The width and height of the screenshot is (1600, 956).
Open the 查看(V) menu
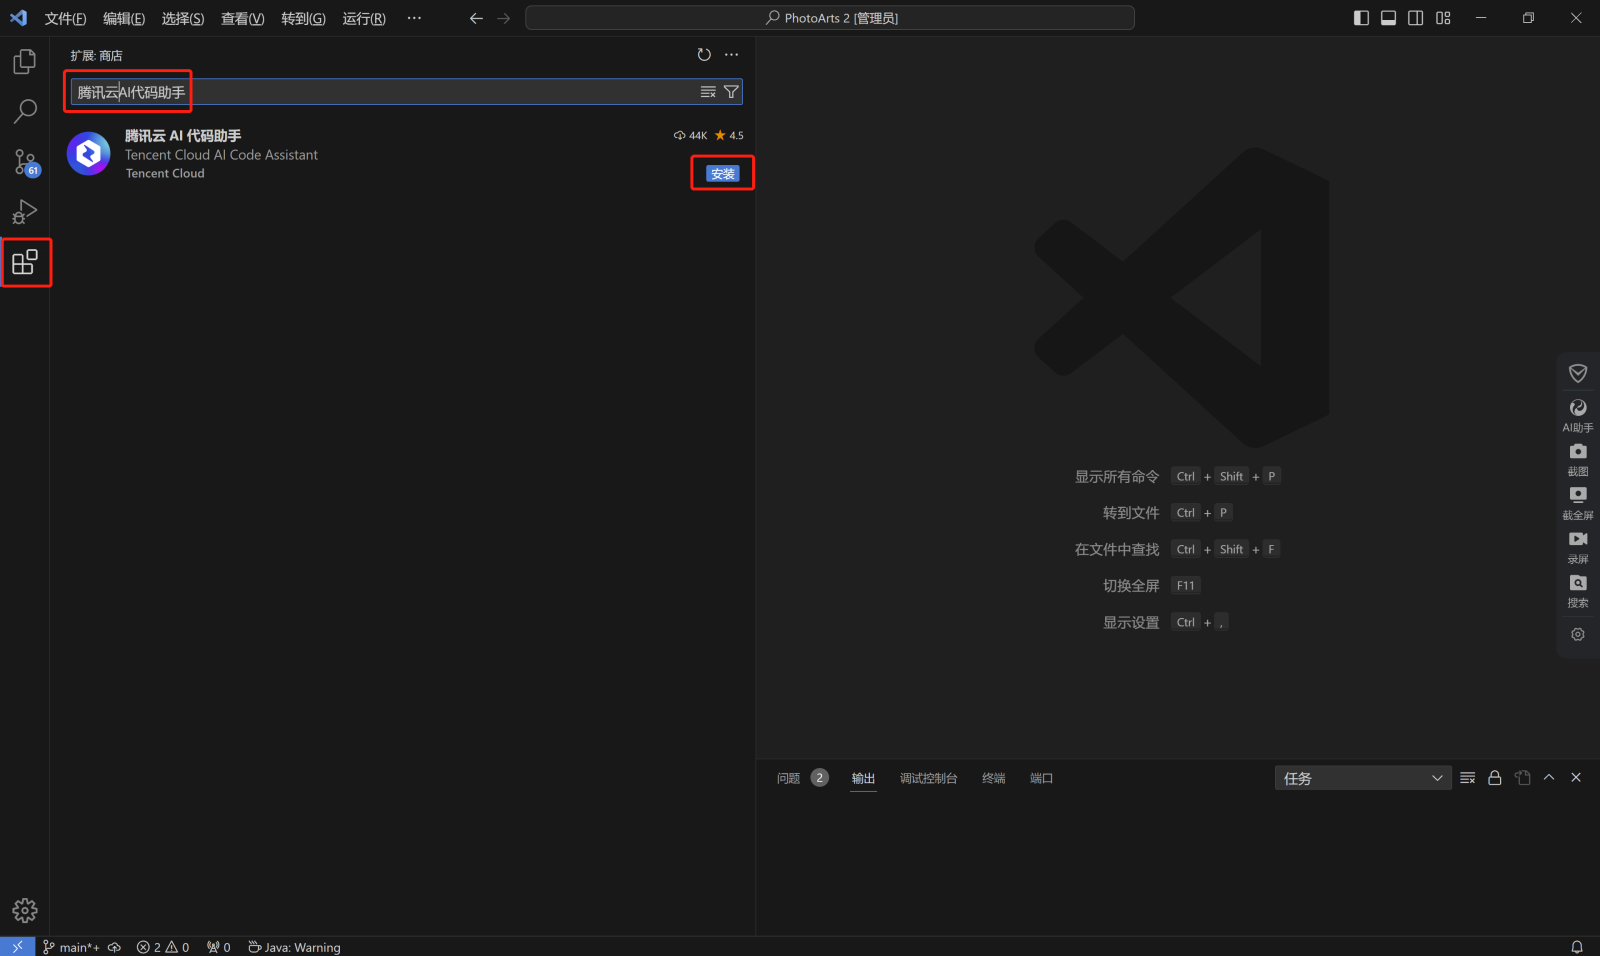(x=243, y=19)
